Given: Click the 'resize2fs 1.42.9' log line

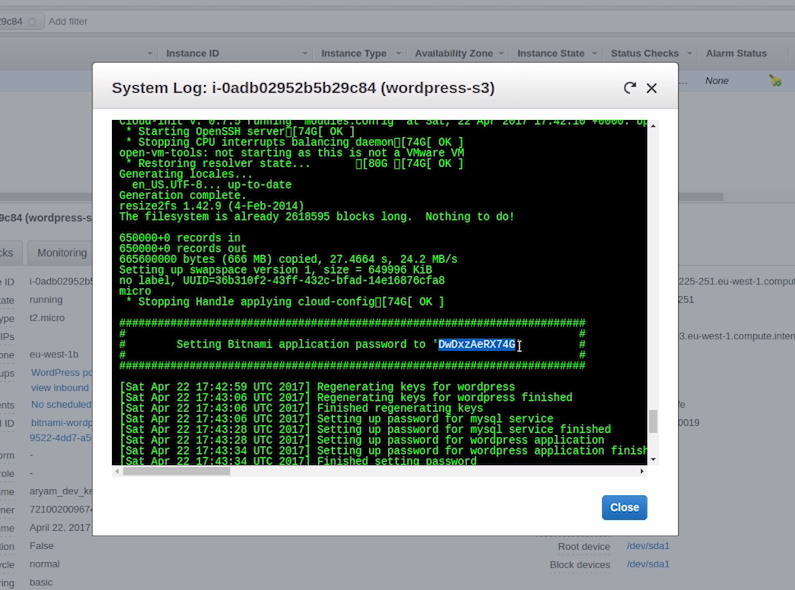Looking at the screenshot, I should tap(211, 206).
